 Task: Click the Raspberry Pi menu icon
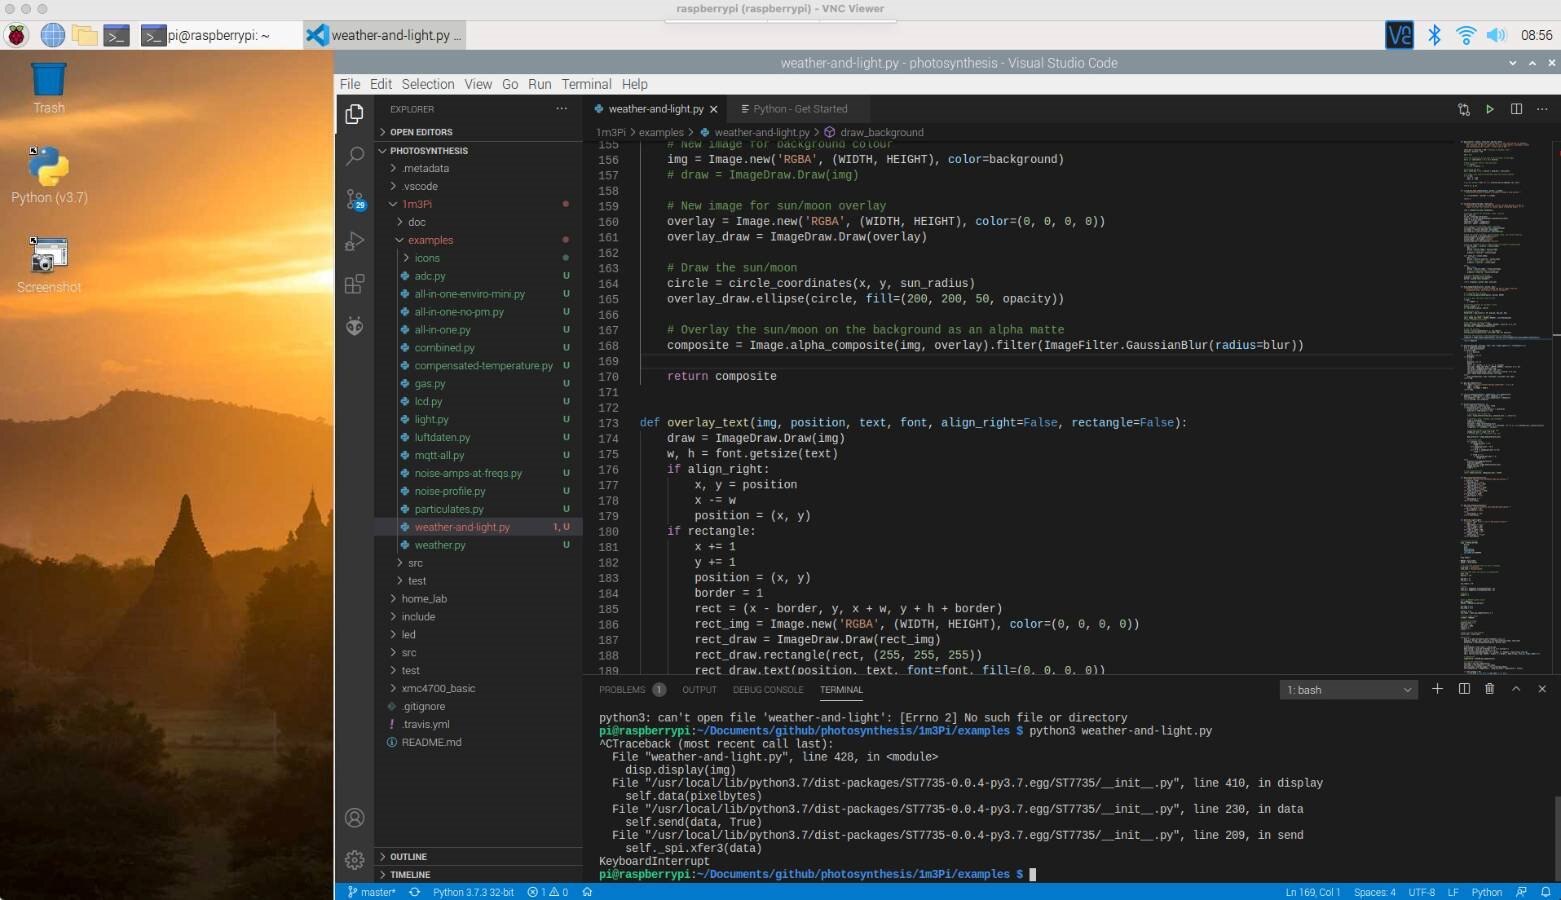[x=17, y=35]
